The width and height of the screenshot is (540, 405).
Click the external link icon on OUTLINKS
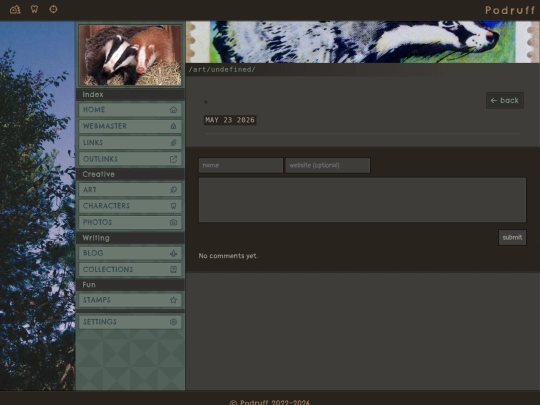click(x=173, y=159)
